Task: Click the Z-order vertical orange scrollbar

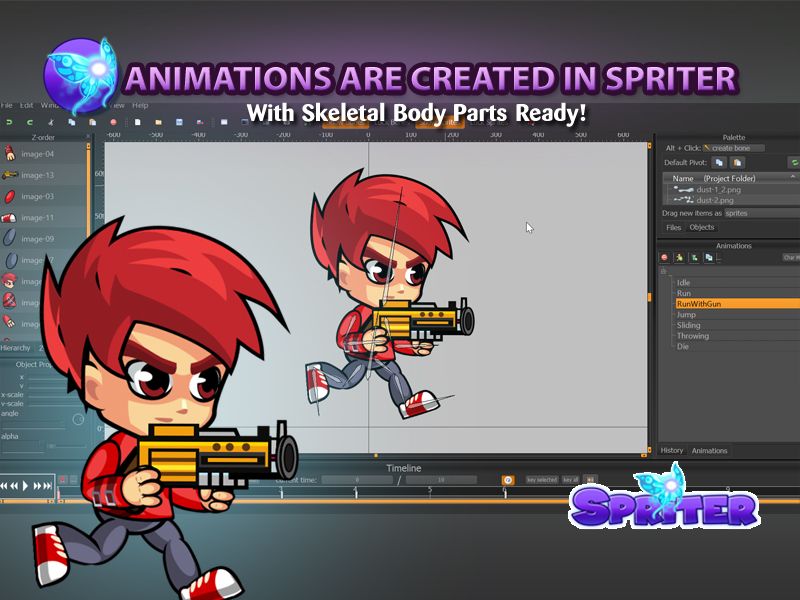Action: [88, 189]
